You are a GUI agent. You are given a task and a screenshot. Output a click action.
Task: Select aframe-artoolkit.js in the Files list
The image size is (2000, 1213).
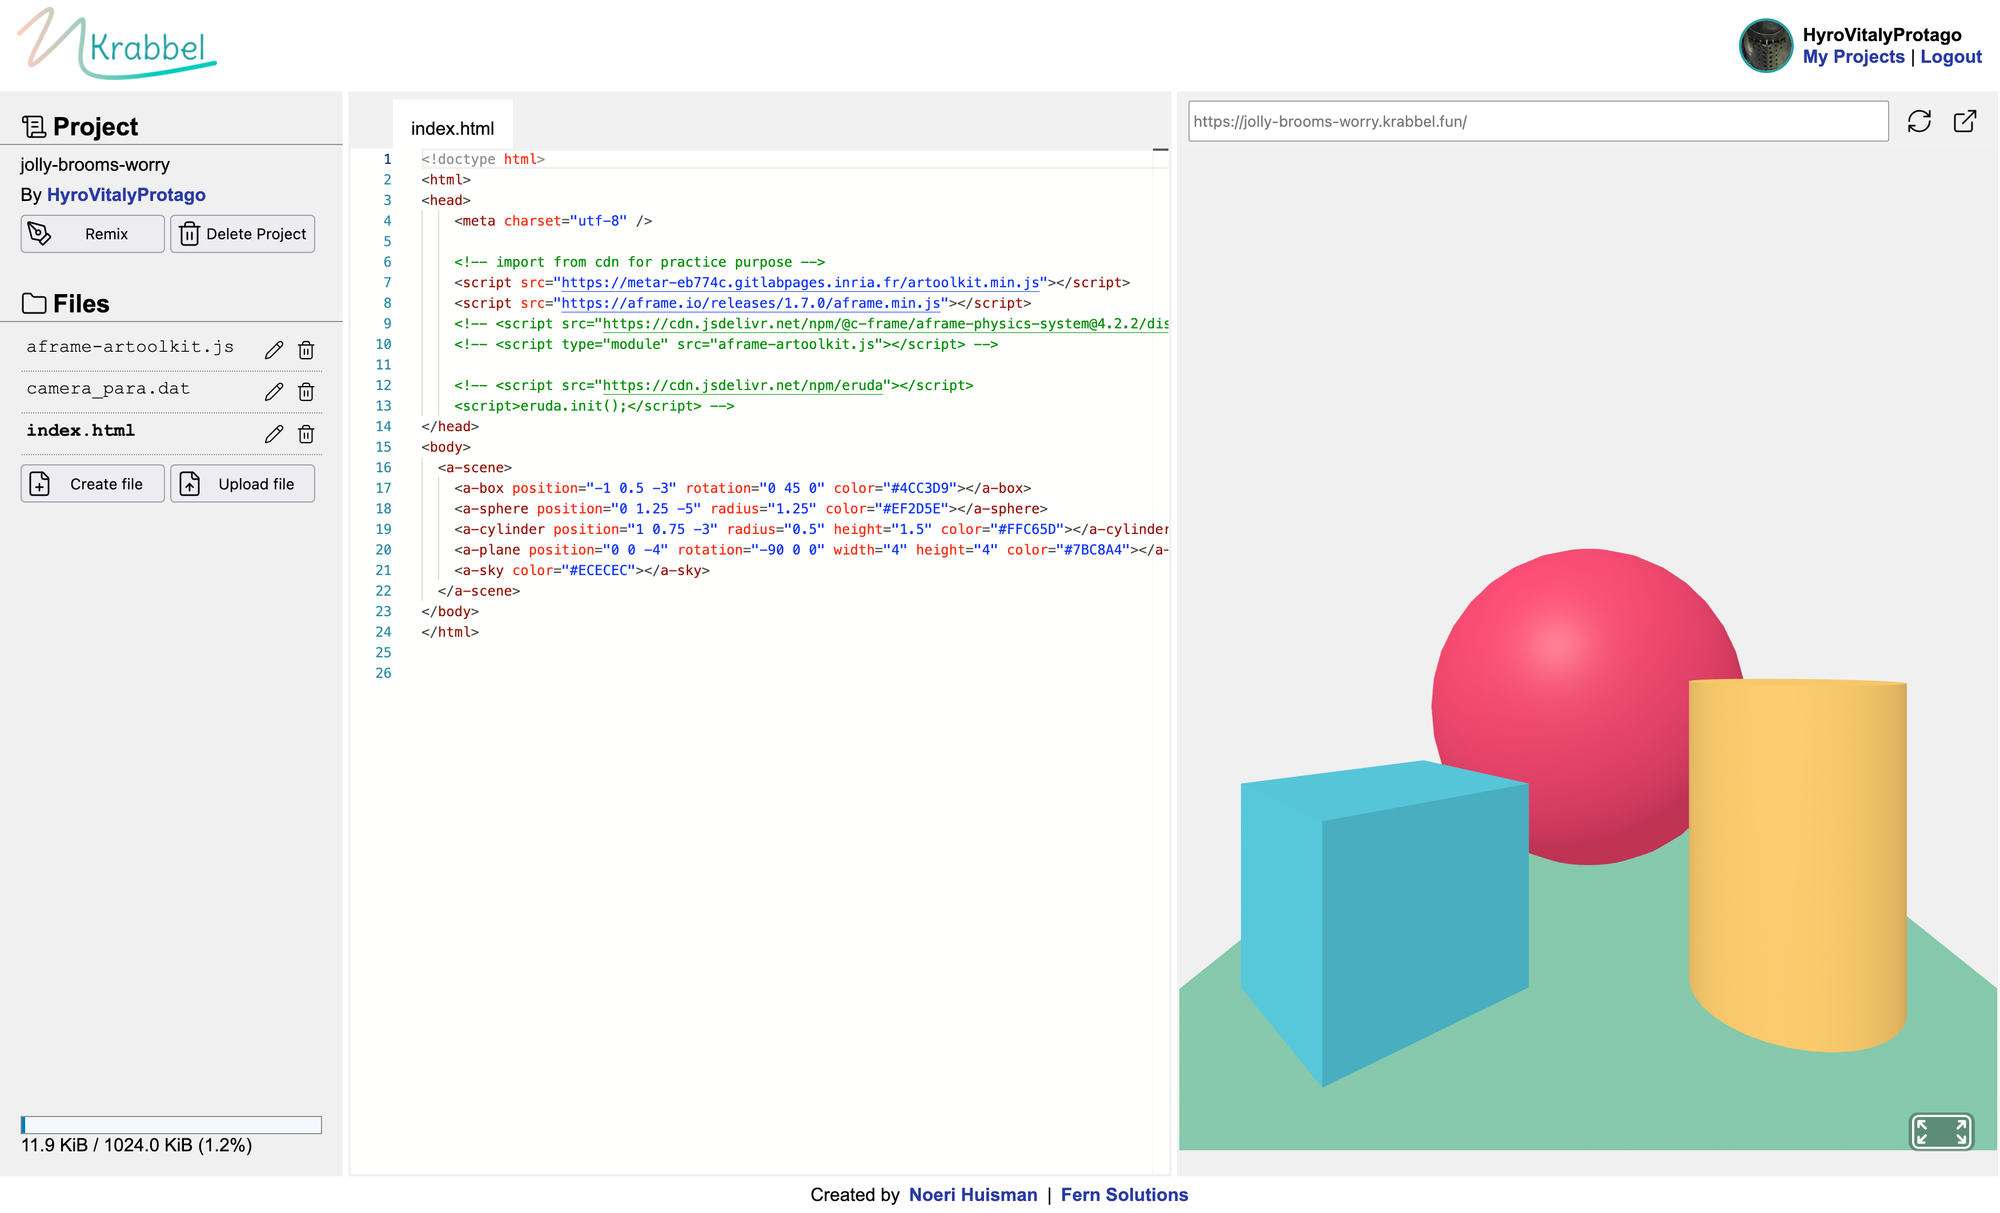(130, 347)
